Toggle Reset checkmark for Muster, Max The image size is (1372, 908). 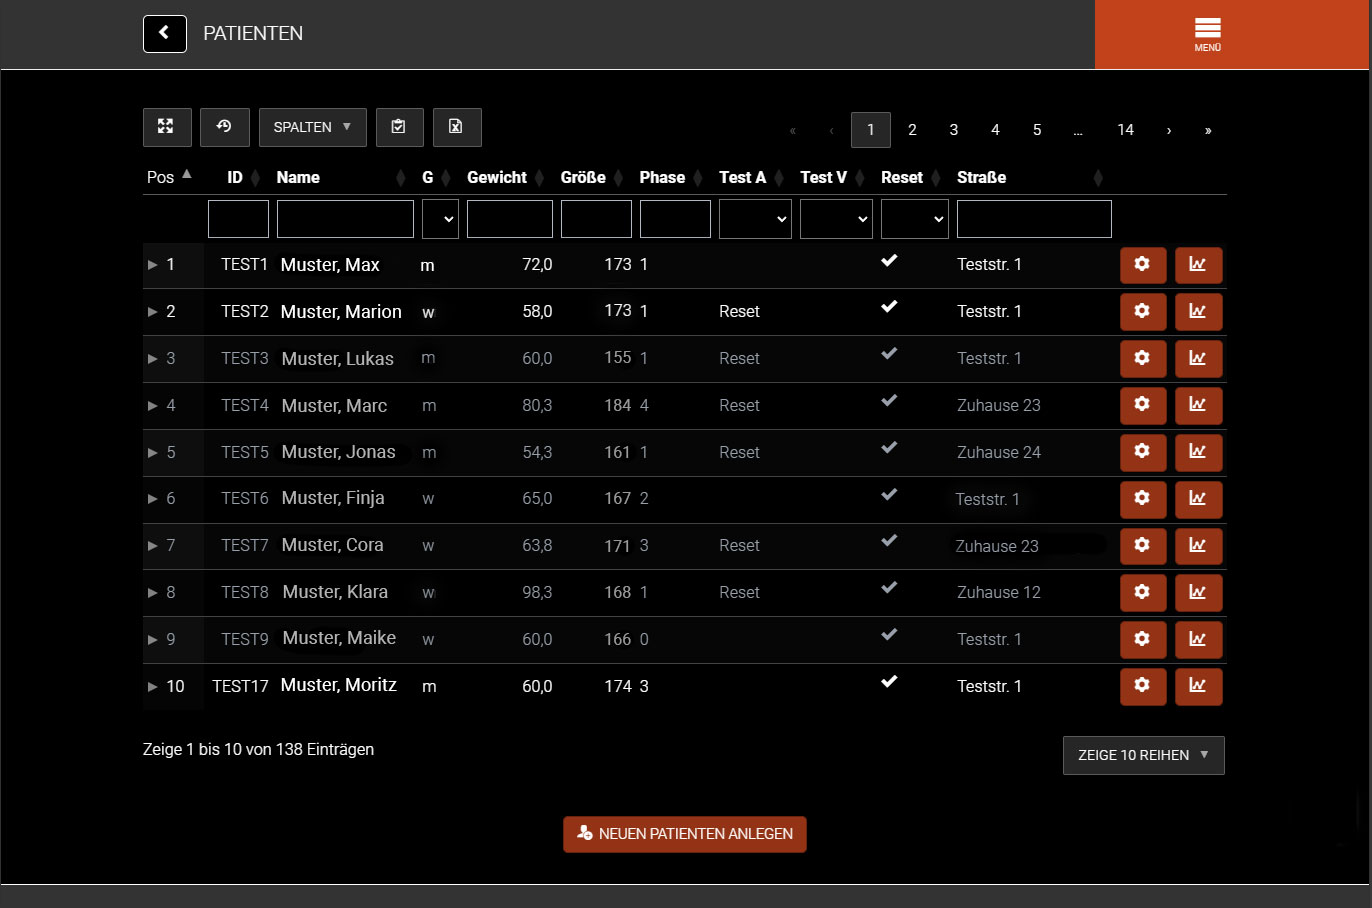(x=889, y=261)
